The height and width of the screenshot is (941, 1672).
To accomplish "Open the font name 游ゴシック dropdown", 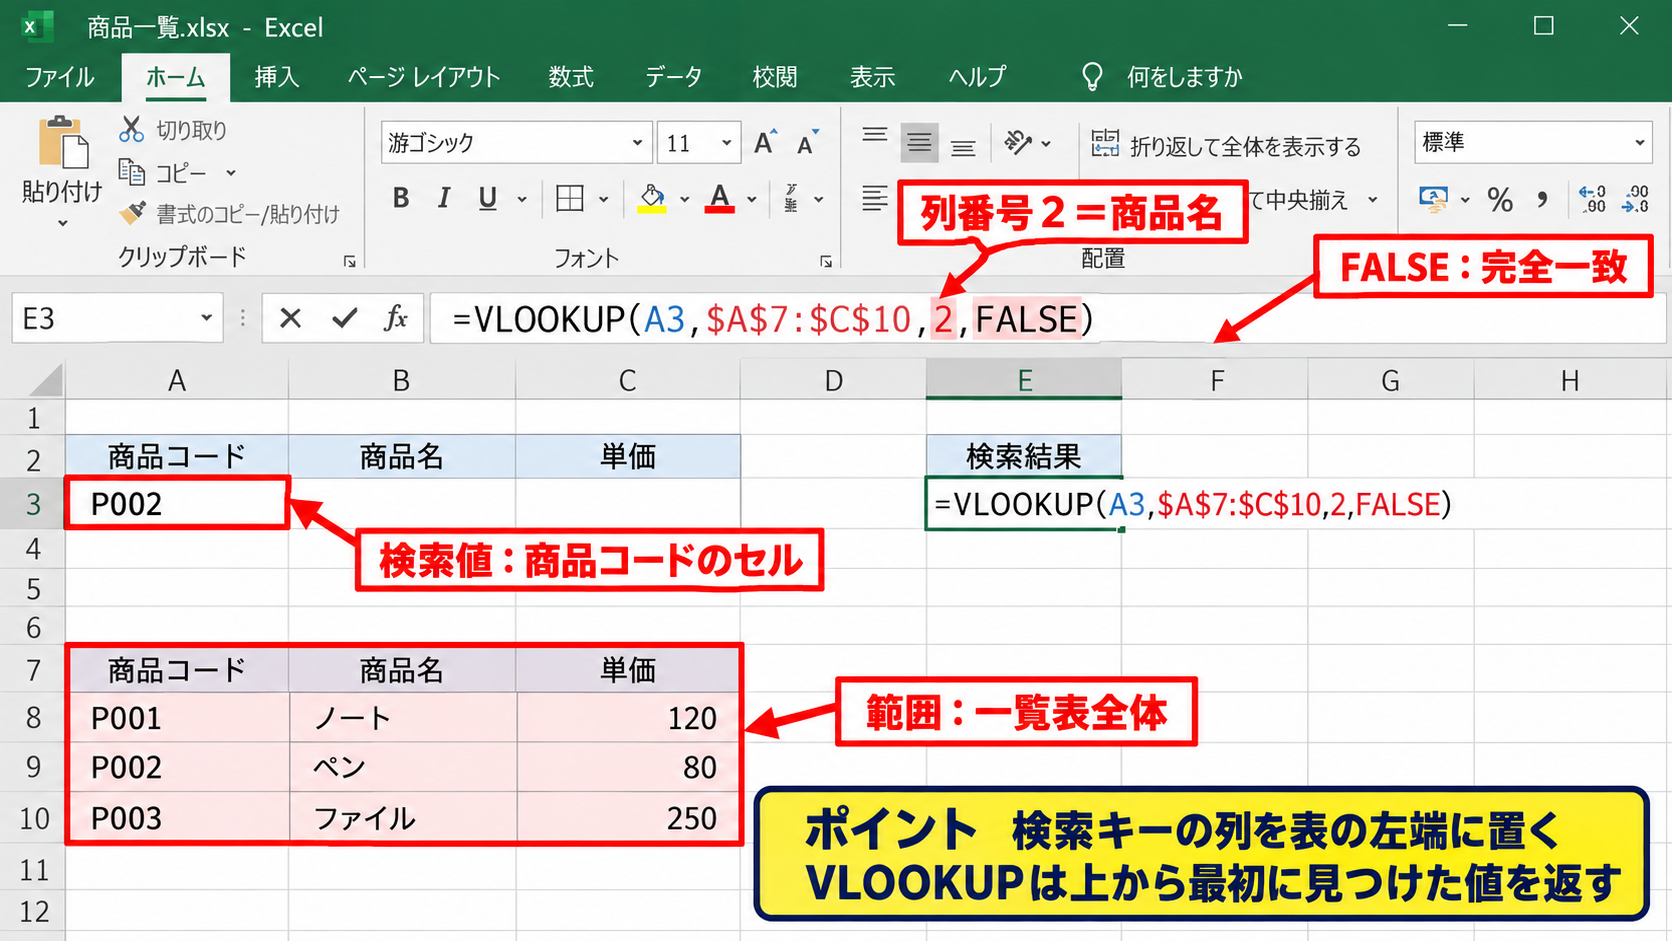I will point(636,143).
